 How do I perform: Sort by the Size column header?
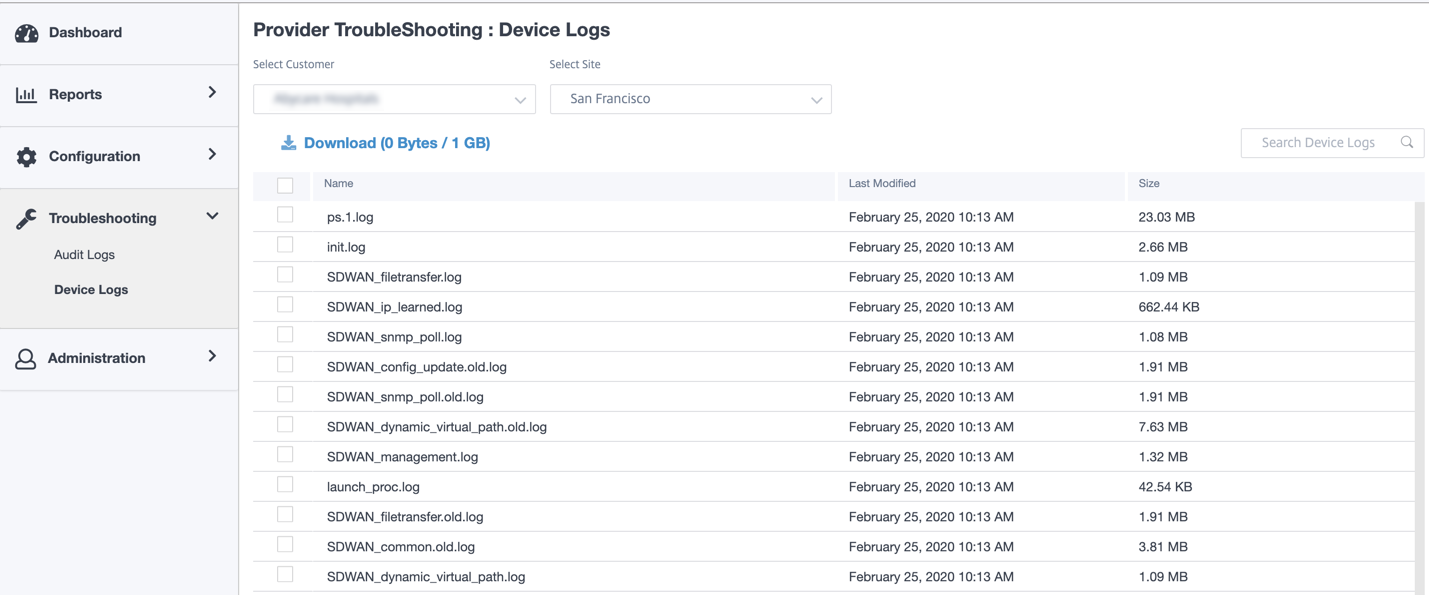[x=1149, y=184]
